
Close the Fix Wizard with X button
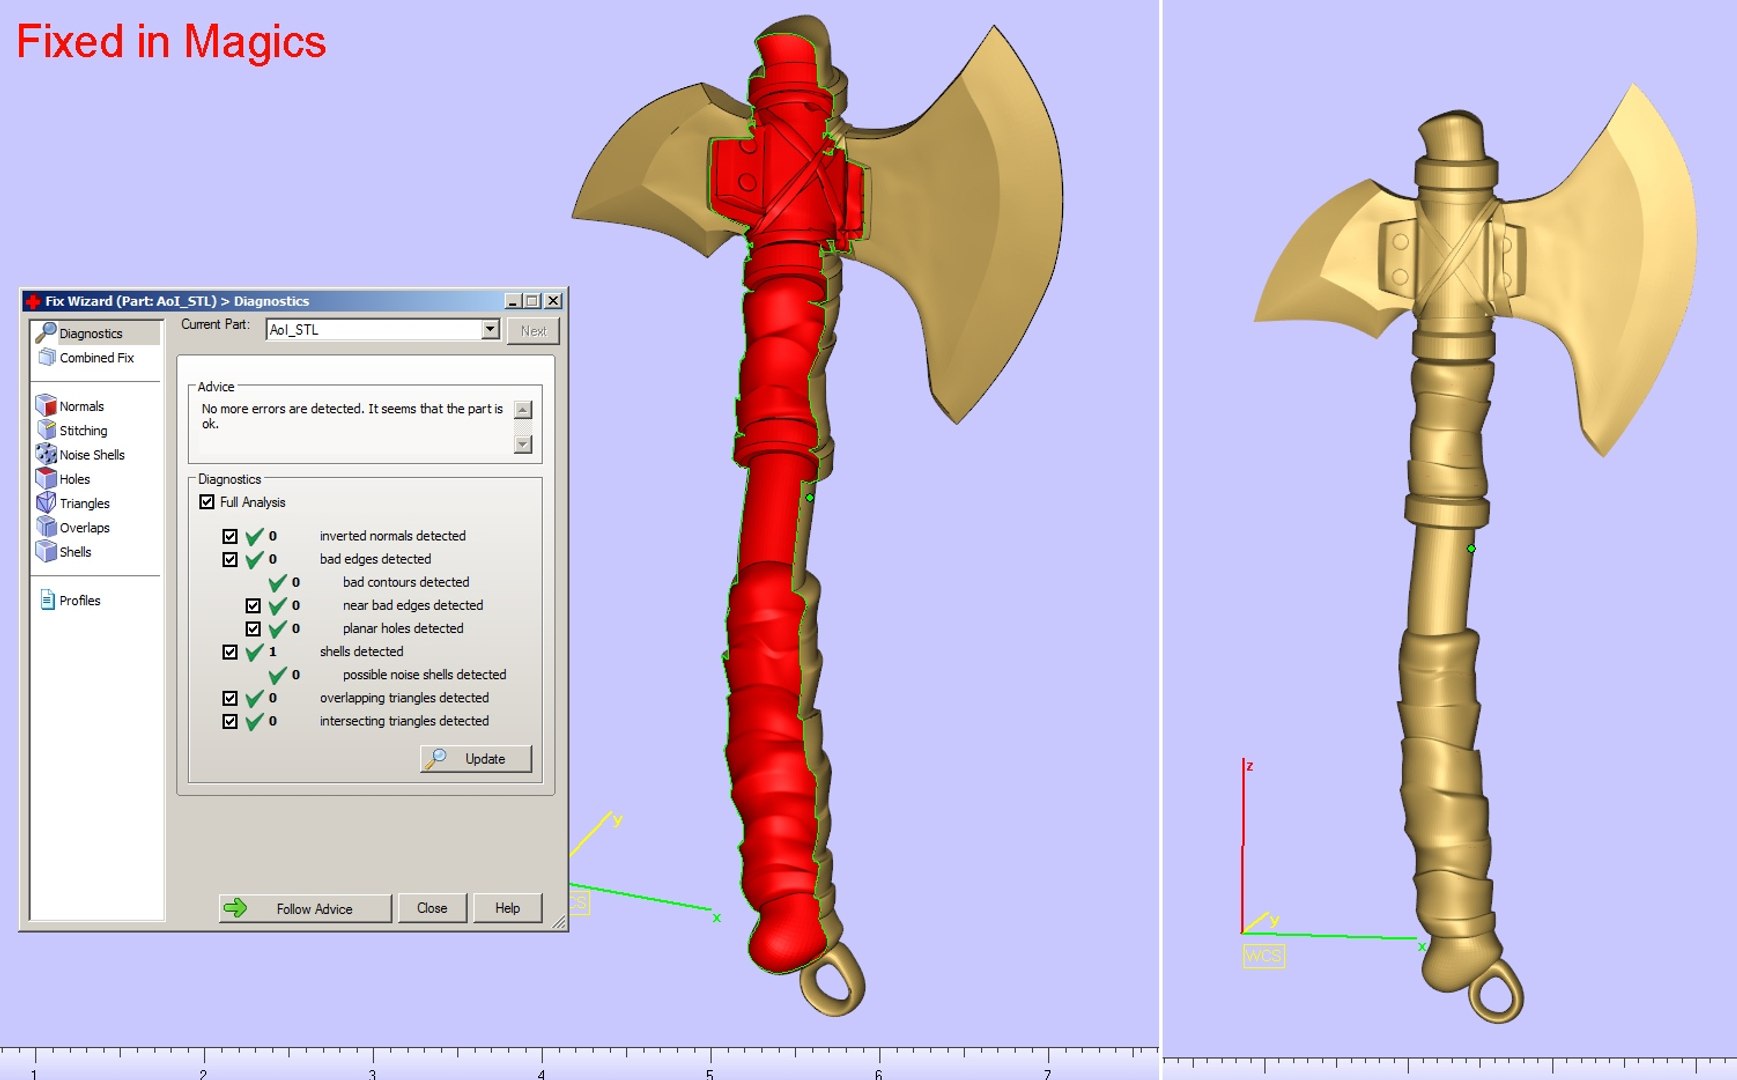553,301
